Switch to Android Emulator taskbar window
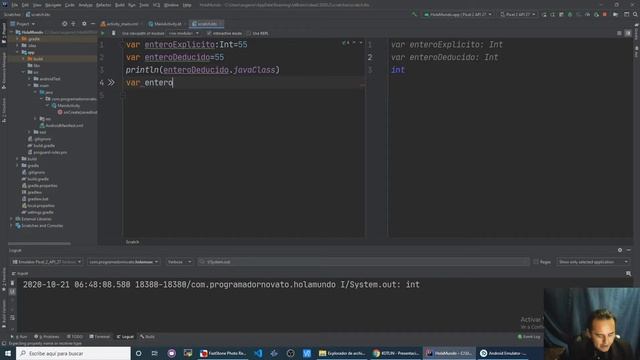This screenshot has height=360, width=640. click(x=502, y=353)
